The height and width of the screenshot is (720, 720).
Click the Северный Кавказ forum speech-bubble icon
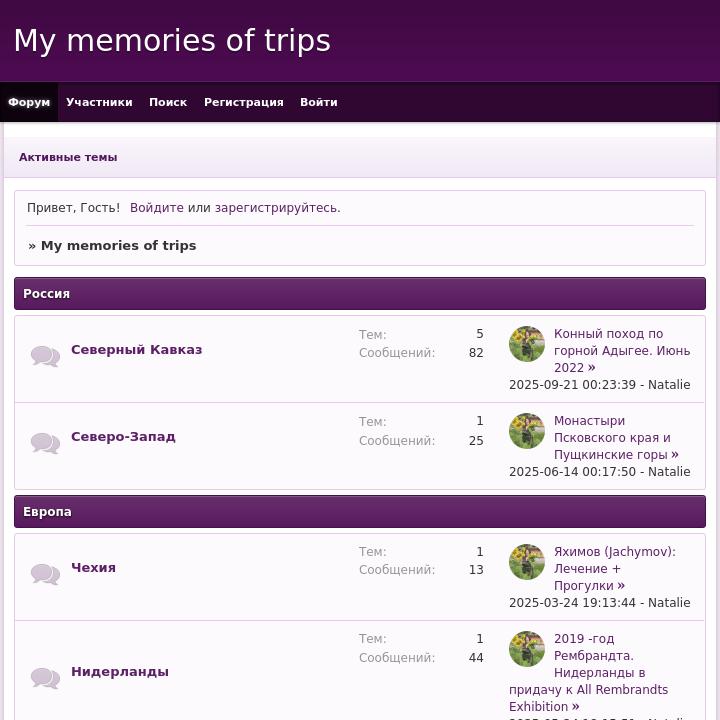(45, 356)
